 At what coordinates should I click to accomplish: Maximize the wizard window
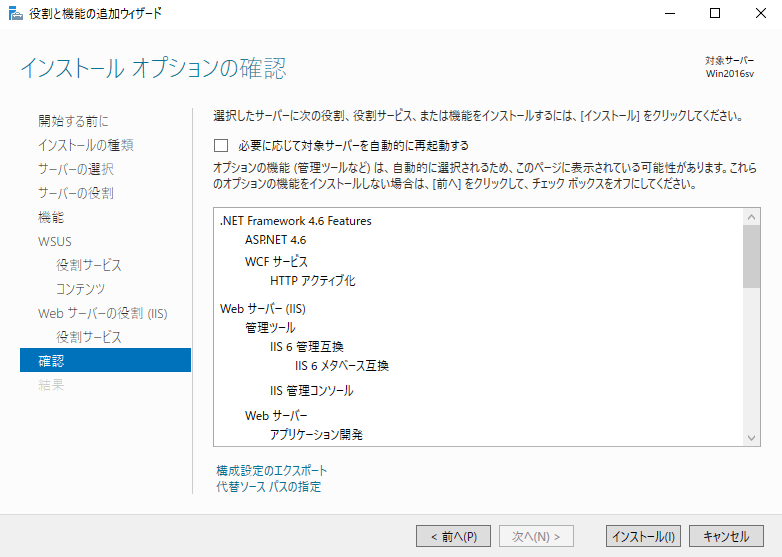[715, 13]
